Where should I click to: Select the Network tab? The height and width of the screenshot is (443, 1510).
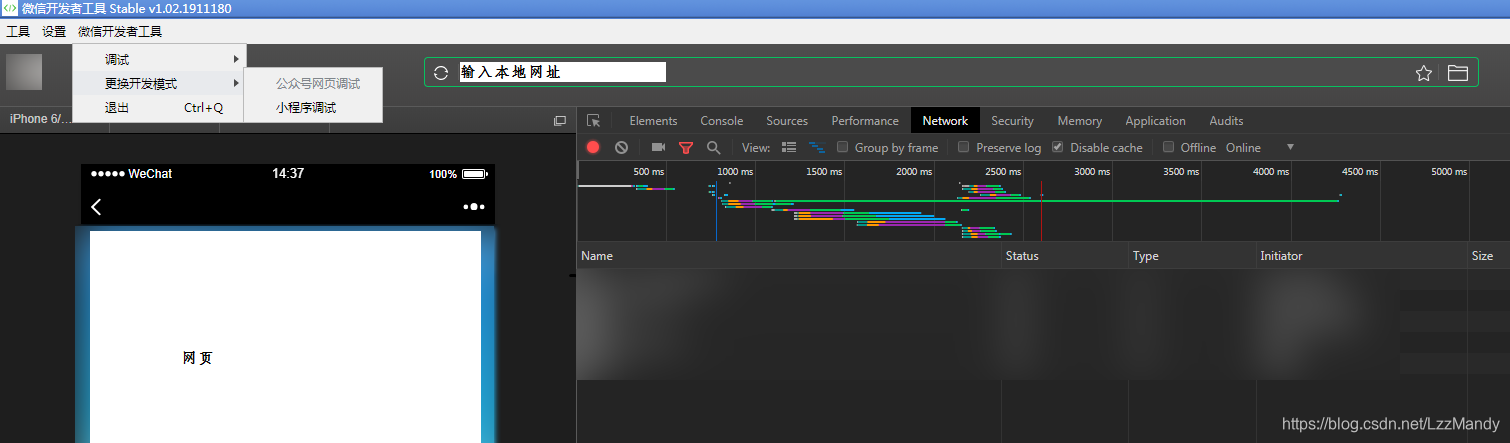[945, 121]
